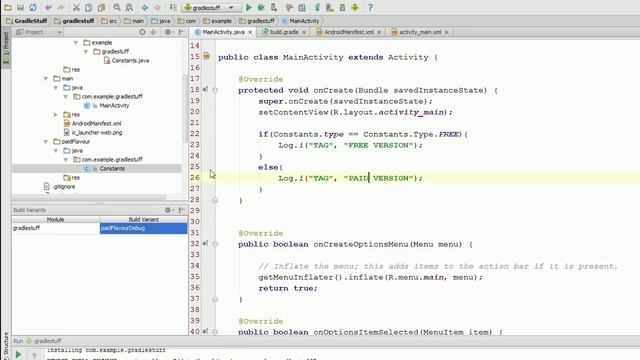Open Android Device Monitor icon
640x360 pixels.
[x=355, y=7]
